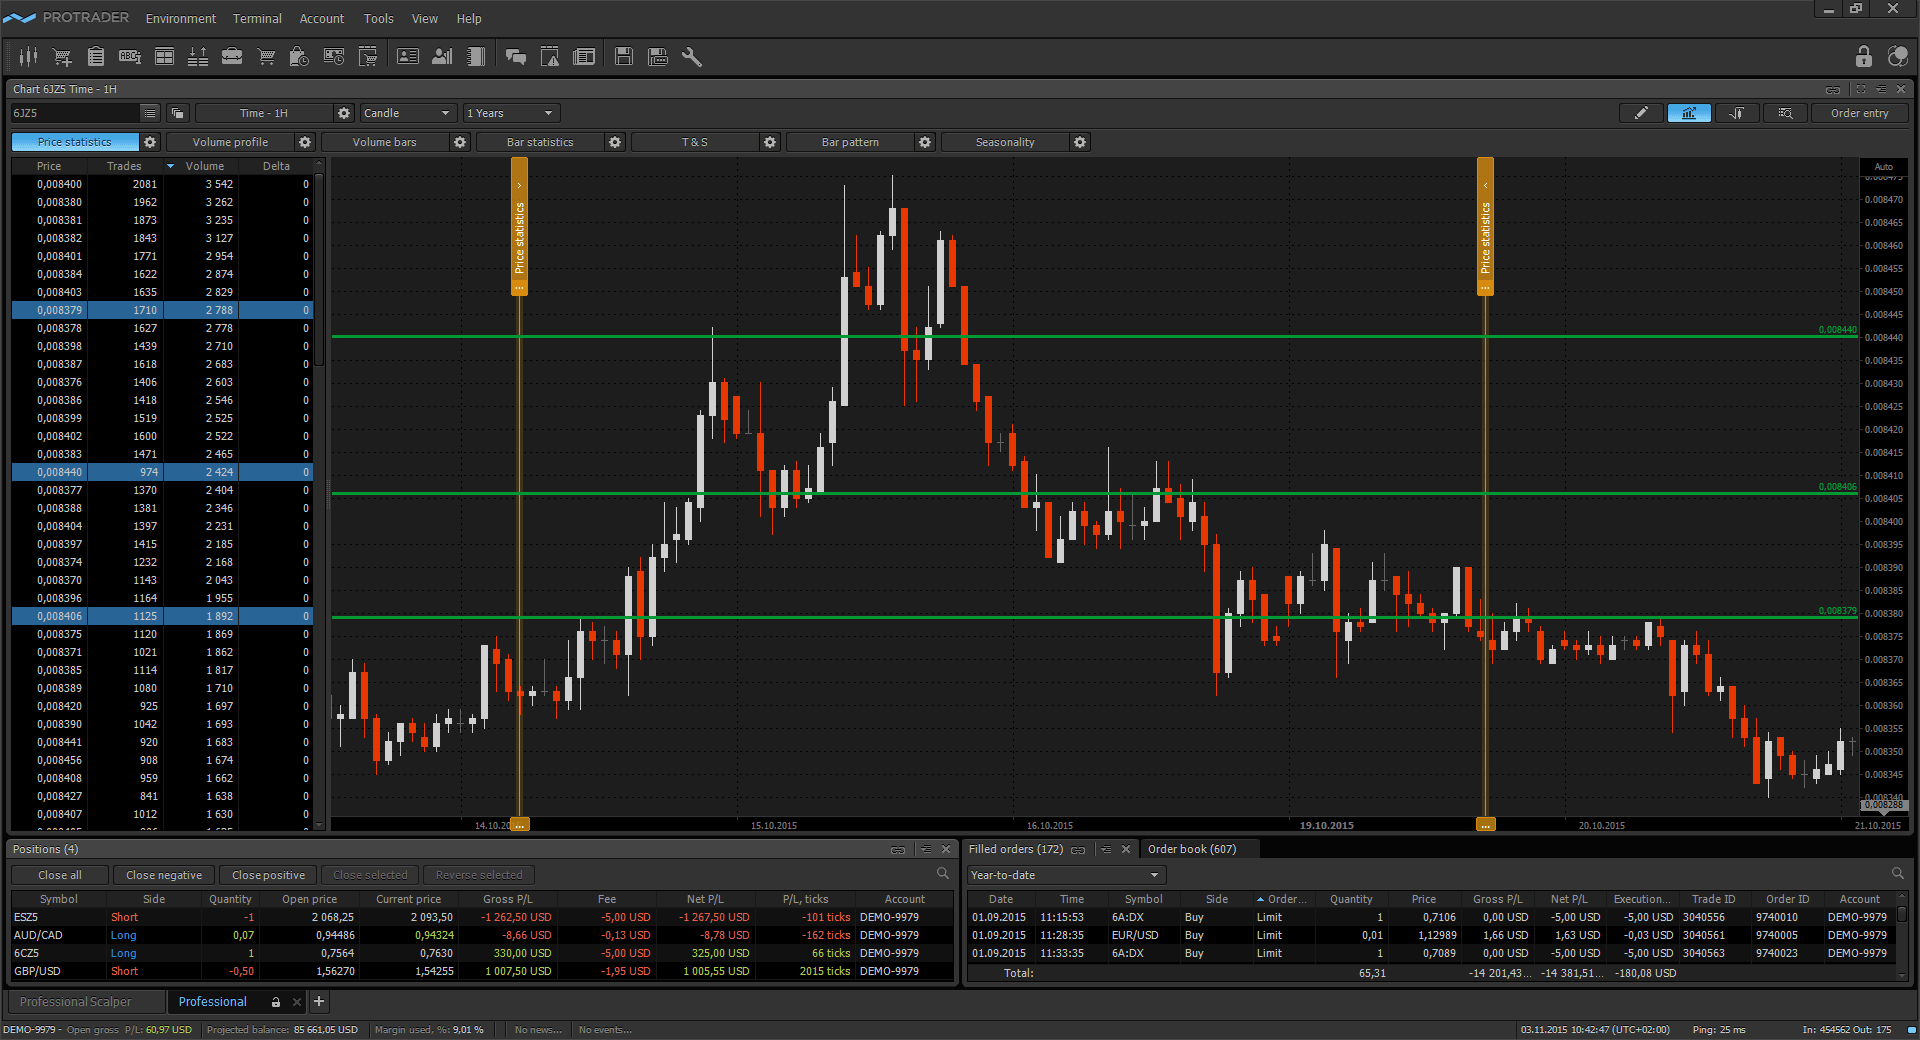Click the overlay copy icon beside symbol field
1920x1040 pixels.
point(177,113)
